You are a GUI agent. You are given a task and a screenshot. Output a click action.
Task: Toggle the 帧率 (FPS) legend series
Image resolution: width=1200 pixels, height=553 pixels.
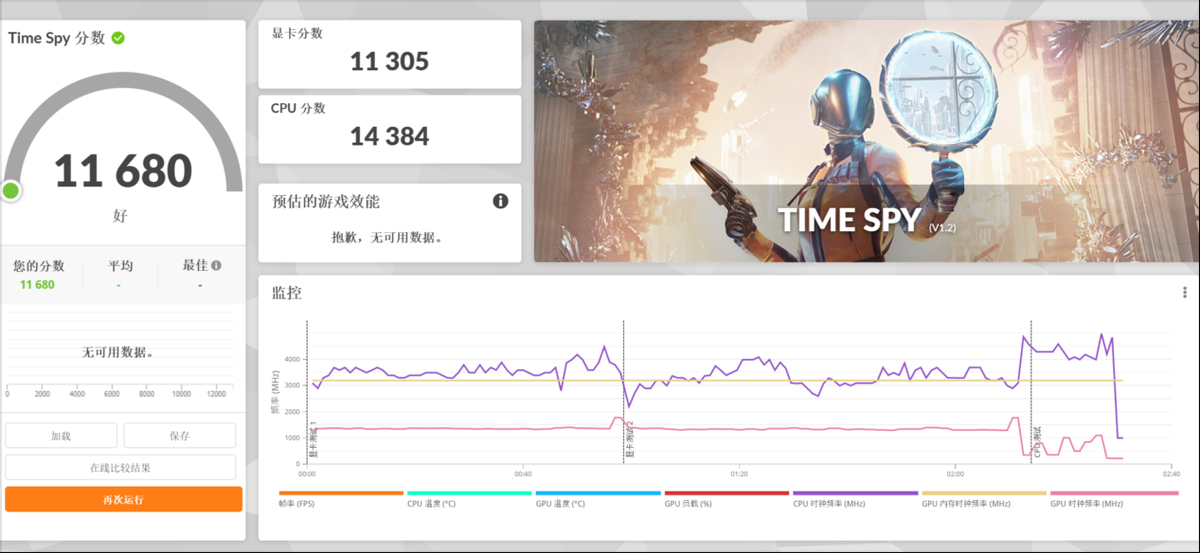(294, 504)
